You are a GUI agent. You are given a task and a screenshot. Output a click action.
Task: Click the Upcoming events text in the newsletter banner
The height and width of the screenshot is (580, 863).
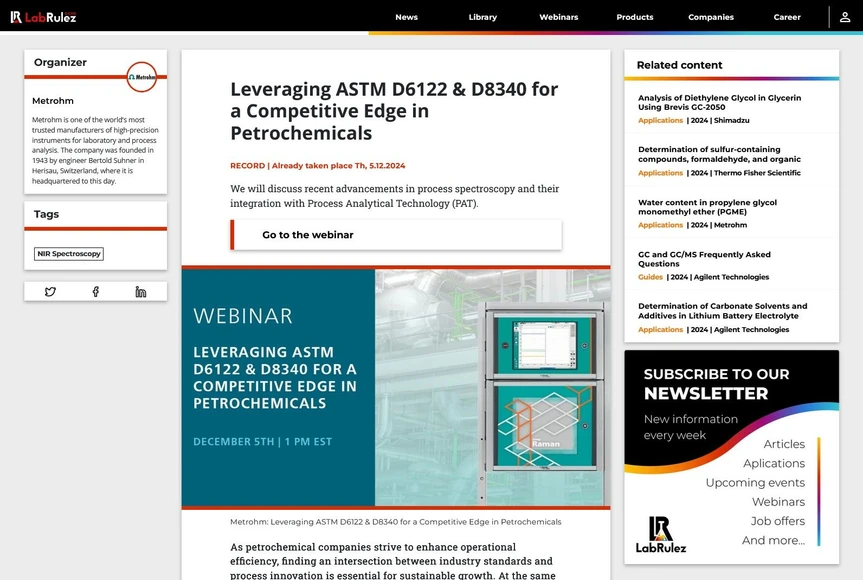tap(755, 483)
